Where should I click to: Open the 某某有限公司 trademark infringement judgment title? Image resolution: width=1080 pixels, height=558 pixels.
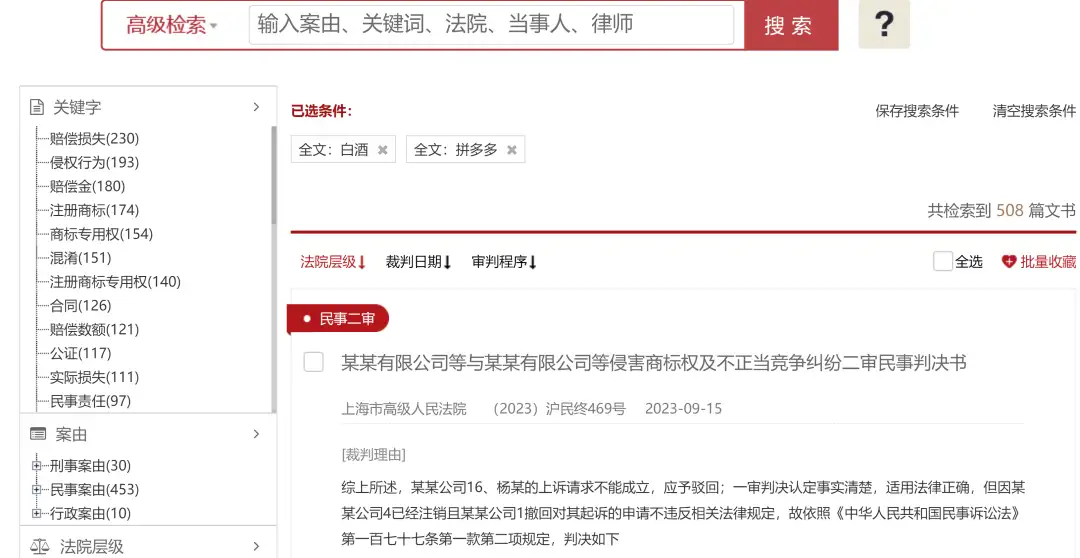pyautogui.click(x=654, y=362)
